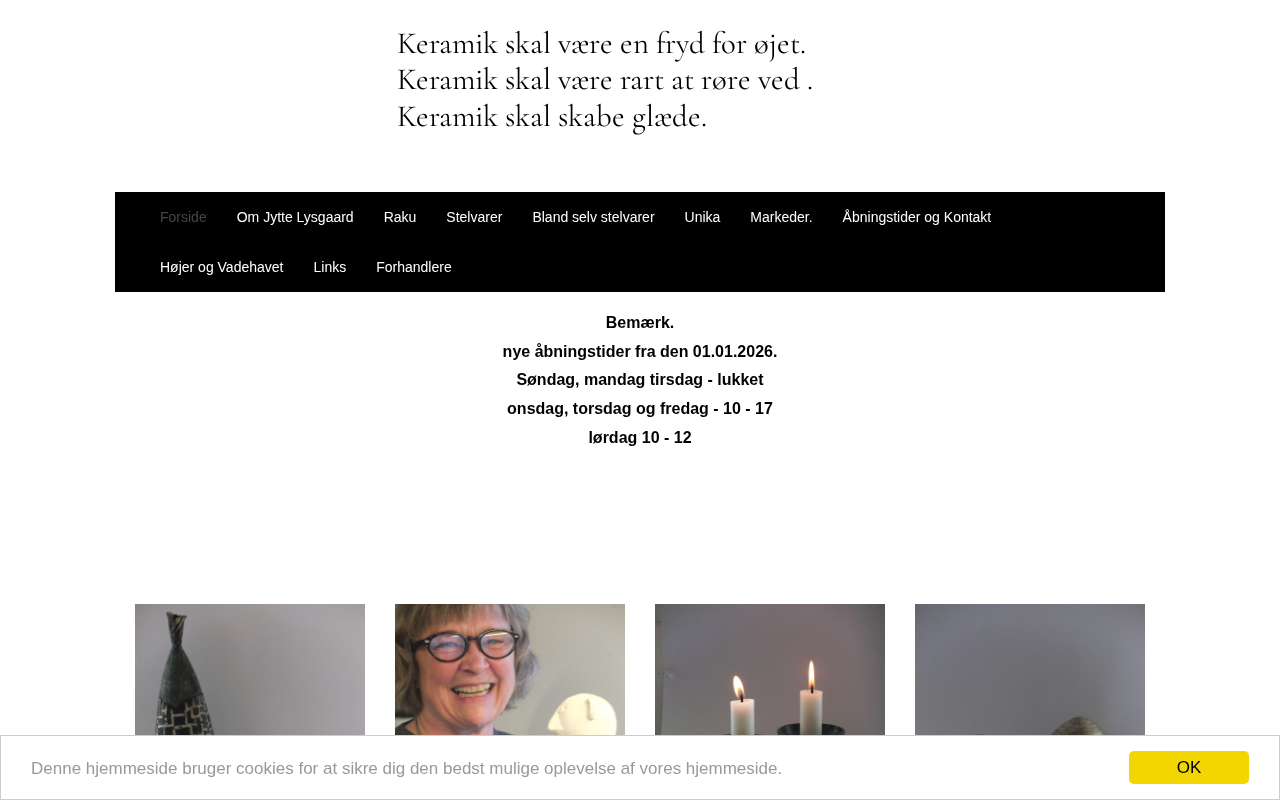Open the rightmost grey ceramic photo
The height and width of the screenshot is (800, 1280).
[1030, 670]
